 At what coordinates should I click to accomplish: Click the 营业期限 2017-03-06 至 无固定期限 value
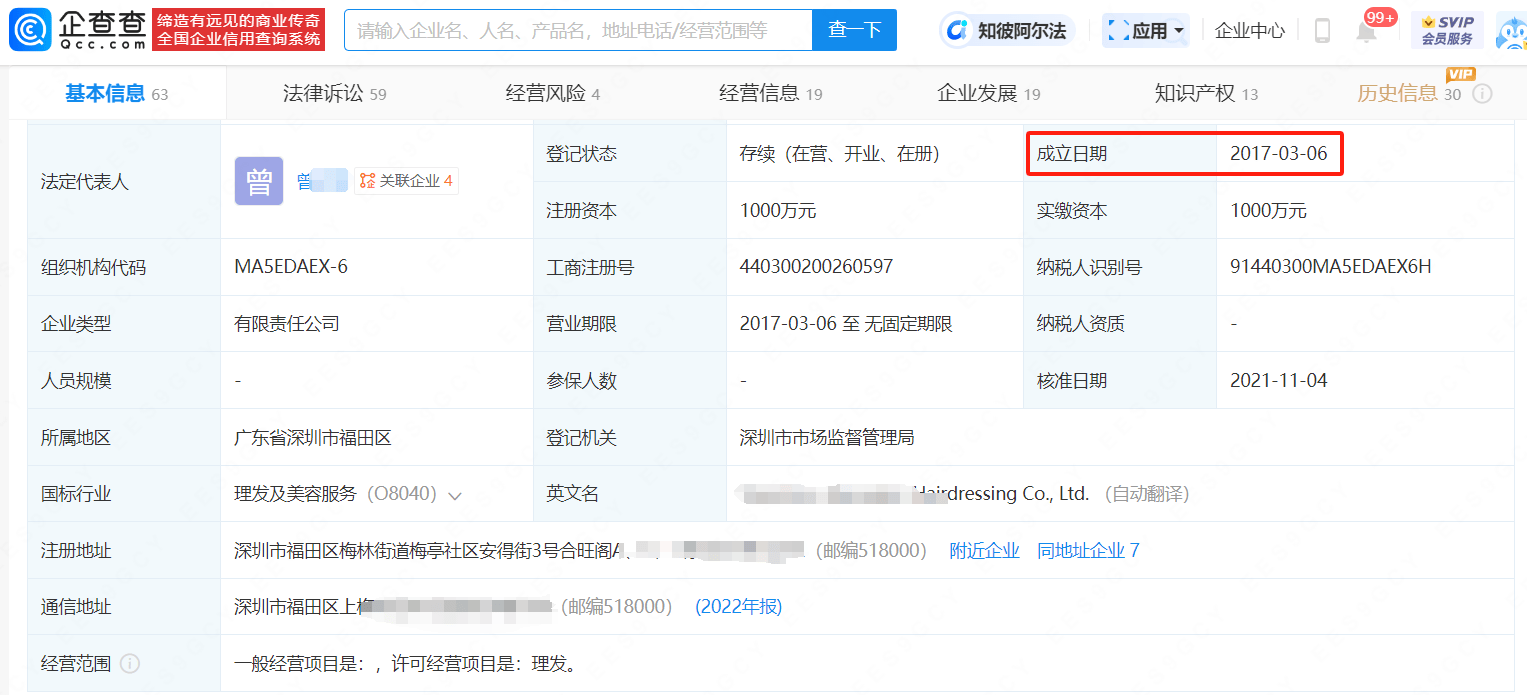(x=846, y=324)
